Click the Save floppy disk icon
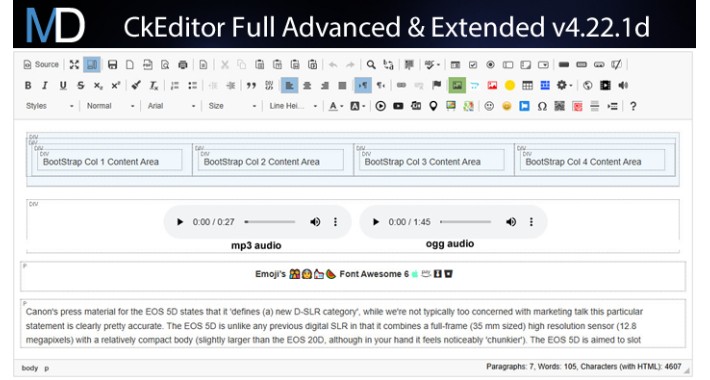710x380 pixels. (112, 65)
